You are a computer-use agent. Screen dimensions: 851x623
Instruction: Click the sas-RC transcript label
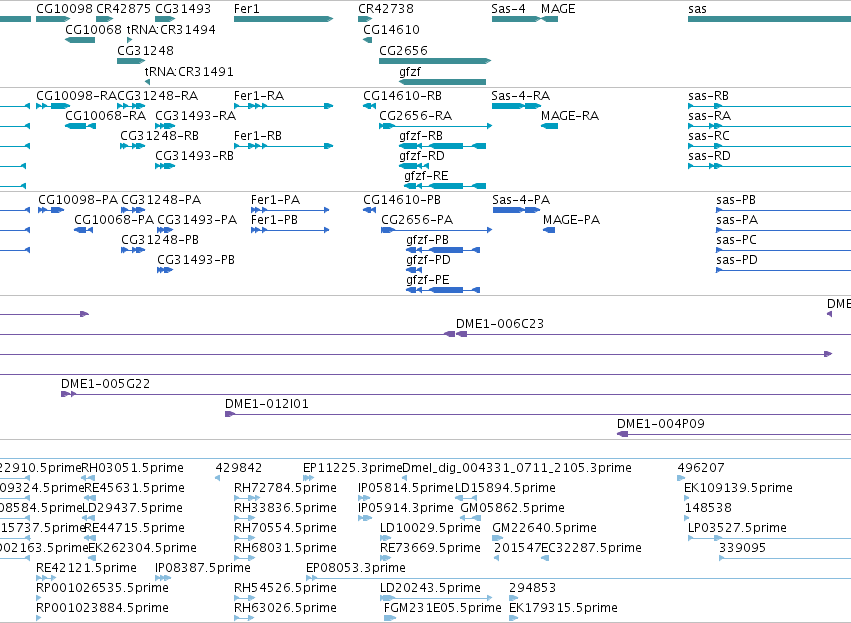709,136
